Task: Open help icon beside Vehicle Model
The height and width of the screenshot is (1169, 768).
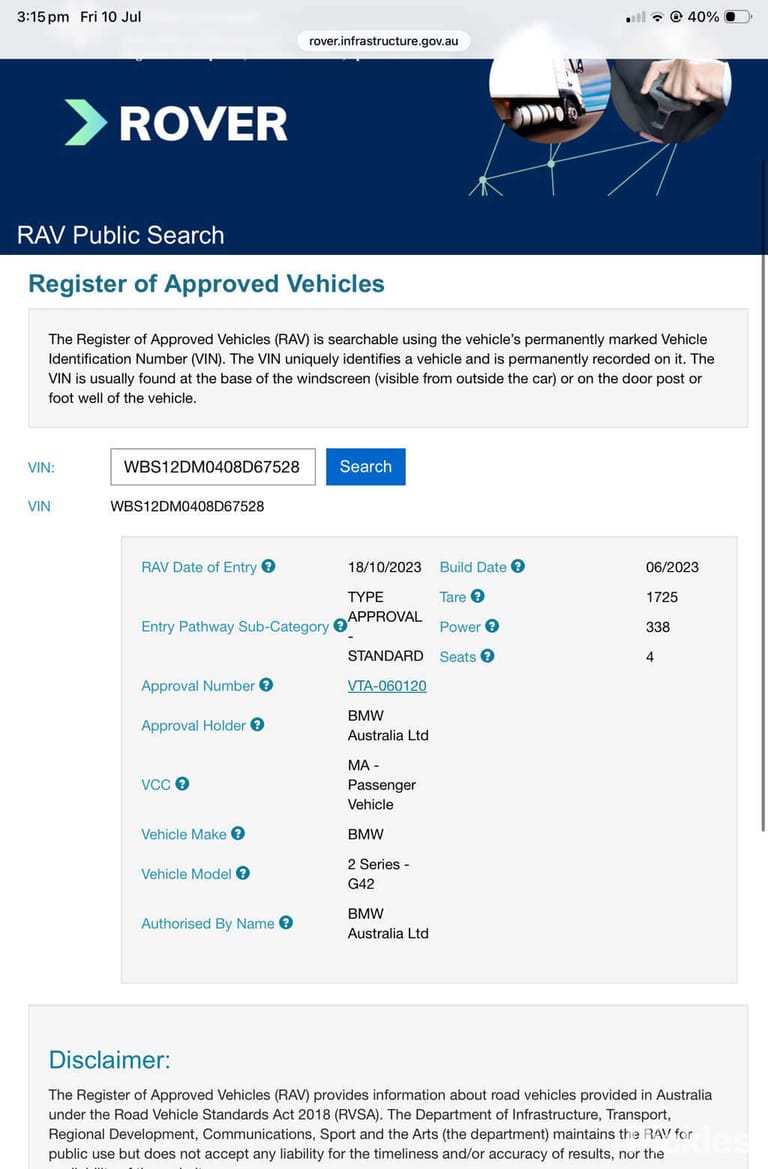Action: point(243,873)
